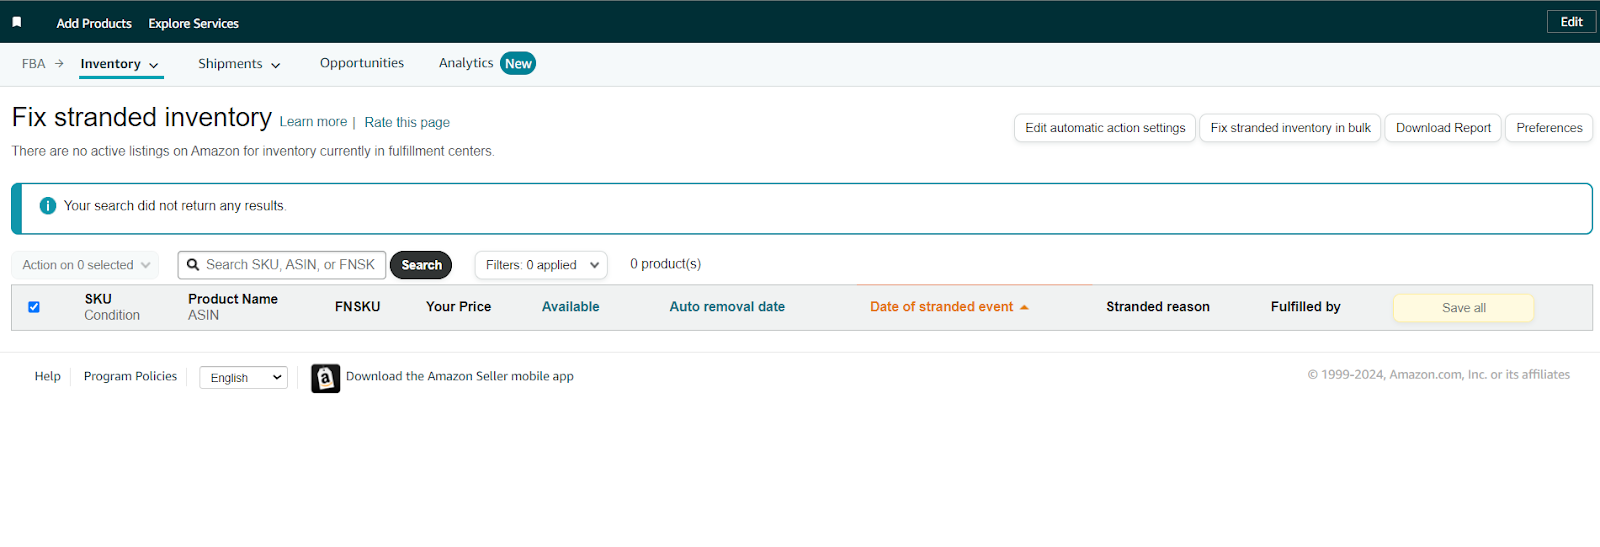
Task: Click the copyright Amazon.com footer text
Action: click(x=1439, y=375)
